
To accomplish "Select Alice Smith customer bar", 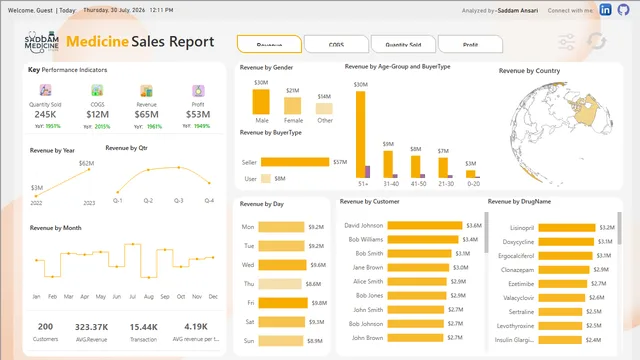I will tap(417, 282).
